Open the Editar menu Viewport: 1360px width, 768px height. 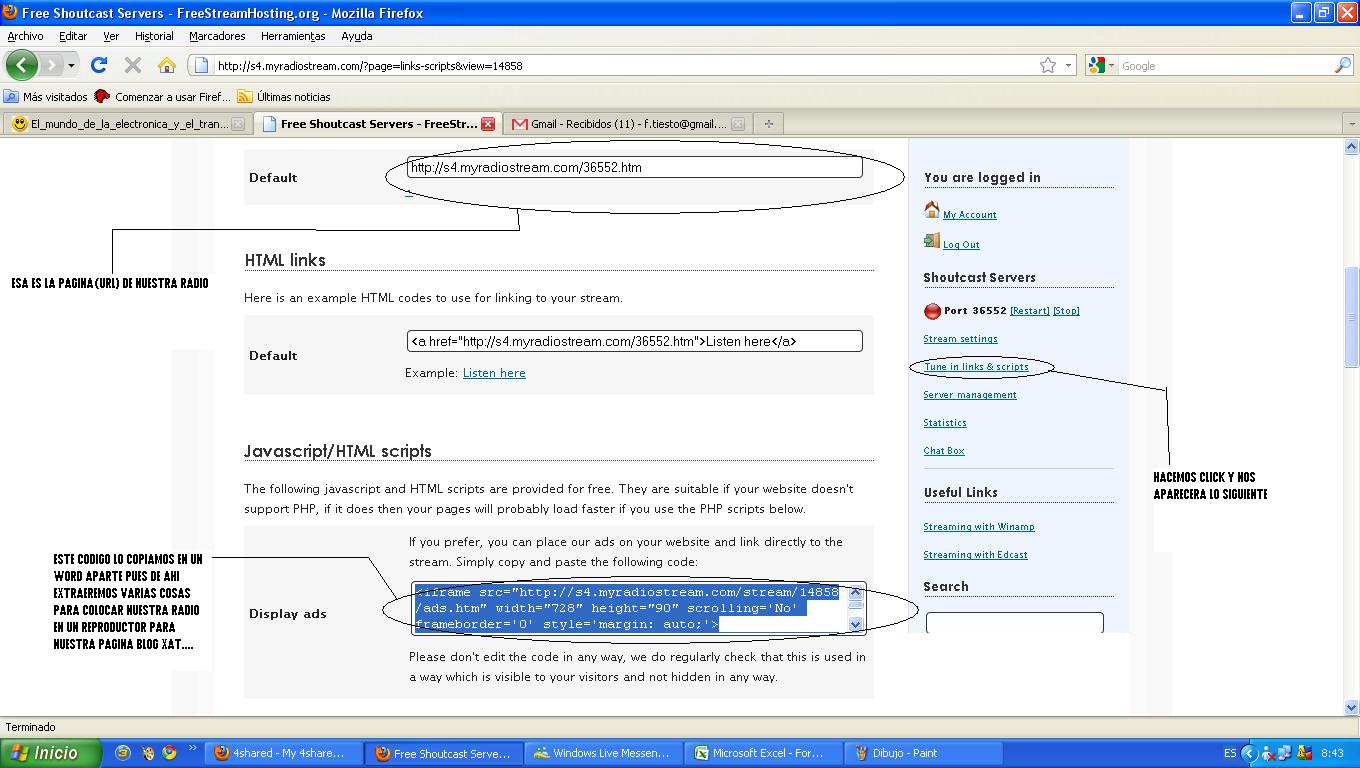coord(73,36)
